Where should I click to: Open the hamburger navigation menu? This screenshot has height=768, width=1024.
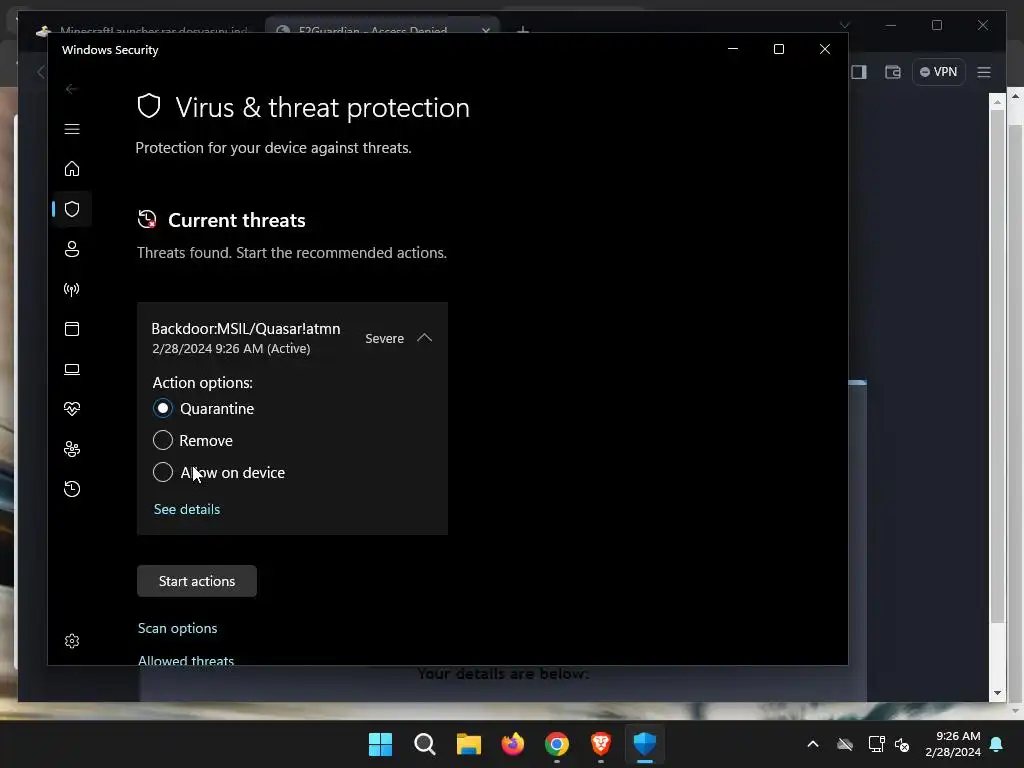click(x=72, y=129)
